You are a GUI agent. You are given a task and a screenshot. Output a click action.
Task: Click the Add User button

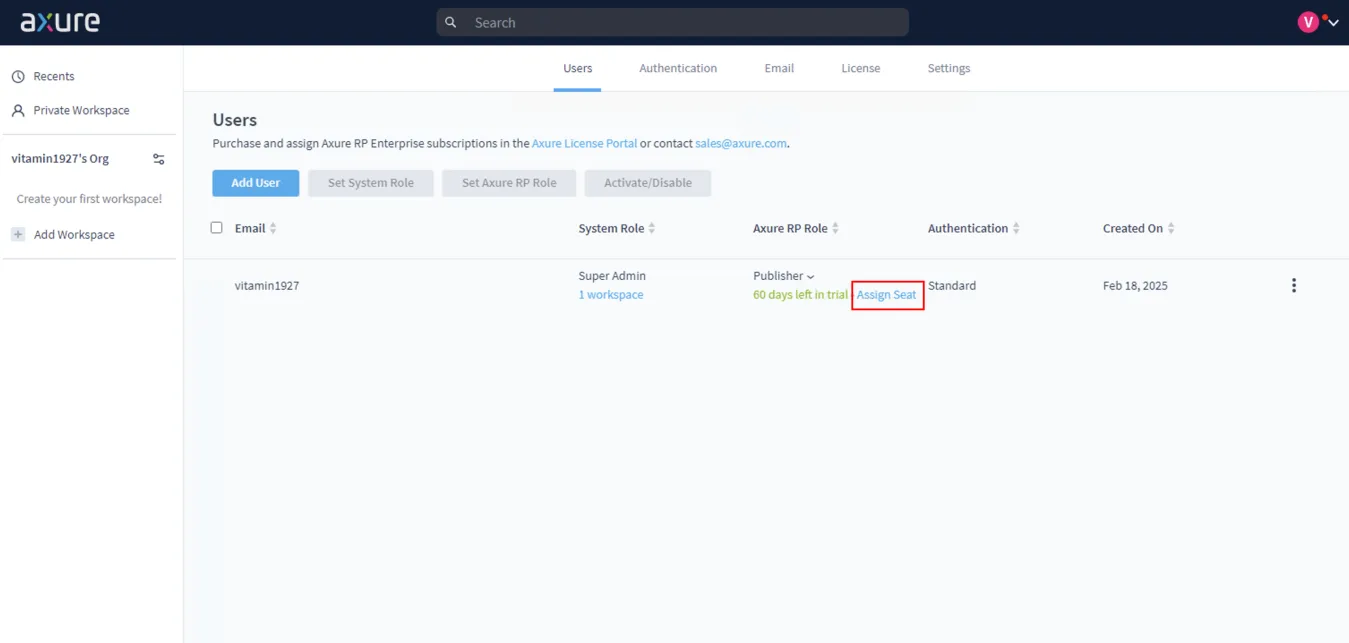pyautogui.click(x=255, y=183)
